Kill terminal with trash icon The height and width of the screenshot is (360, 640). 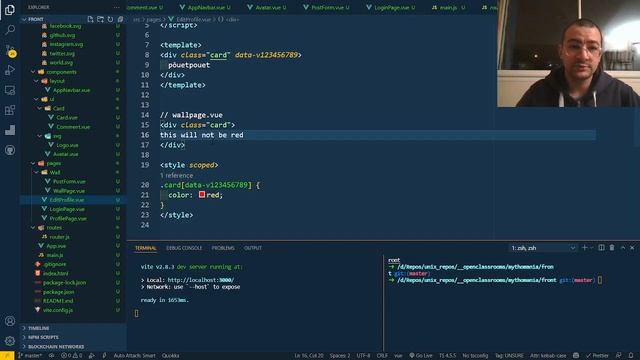tap(612, 248)
